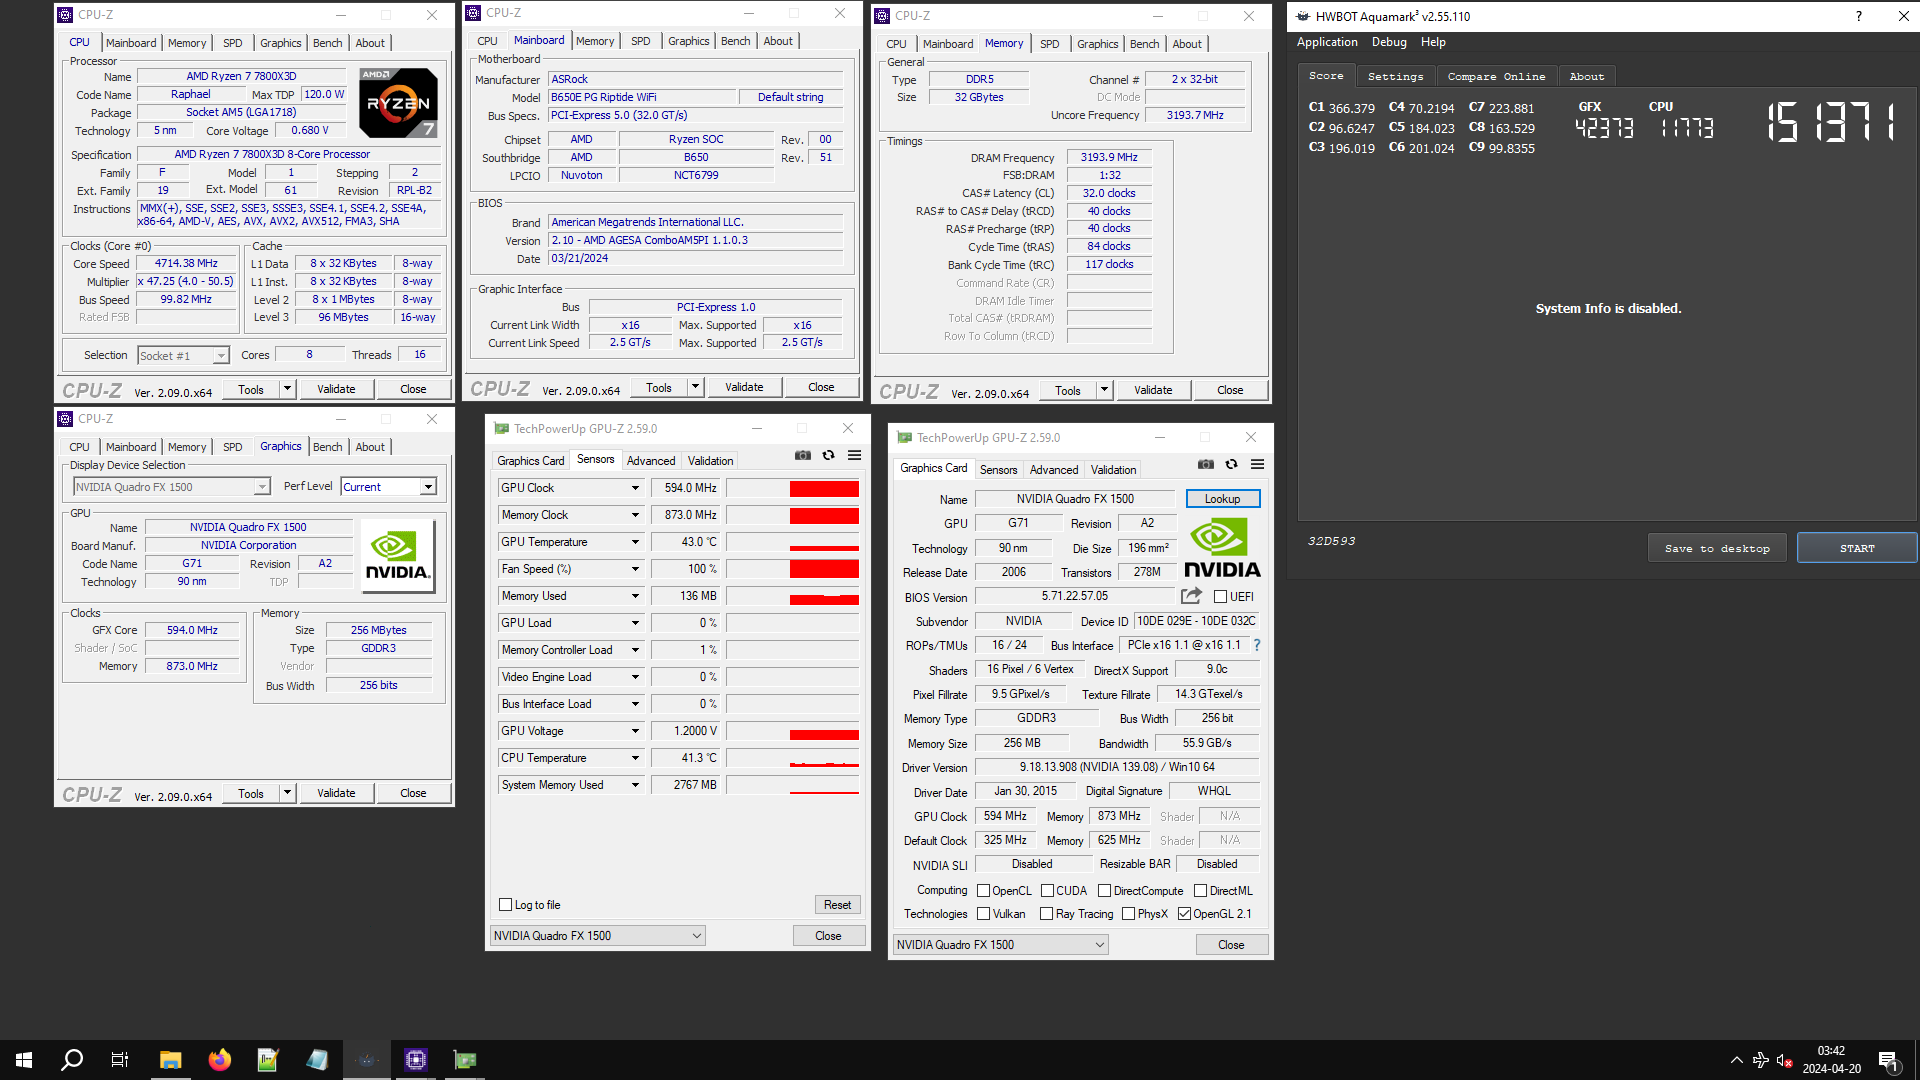Click the NVIDIA logo in GPU-Z
This screenshot has width=1920, height=1080.
point(1222,548)
